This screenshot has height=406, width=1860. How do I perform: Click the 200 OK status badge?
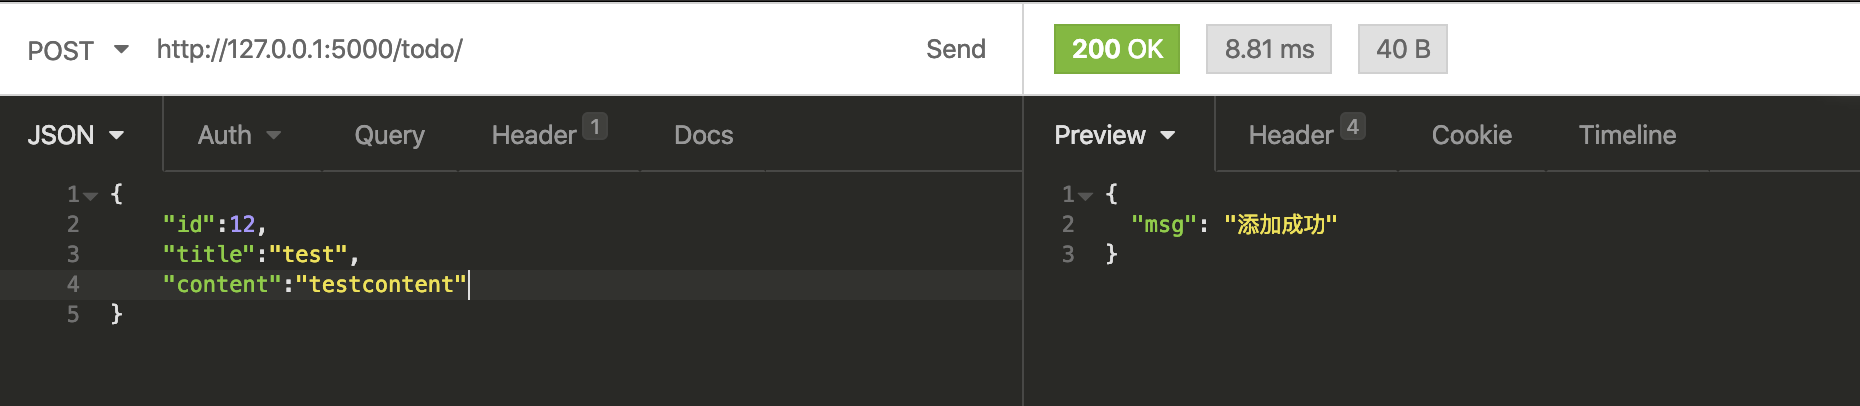[1116, 50]
